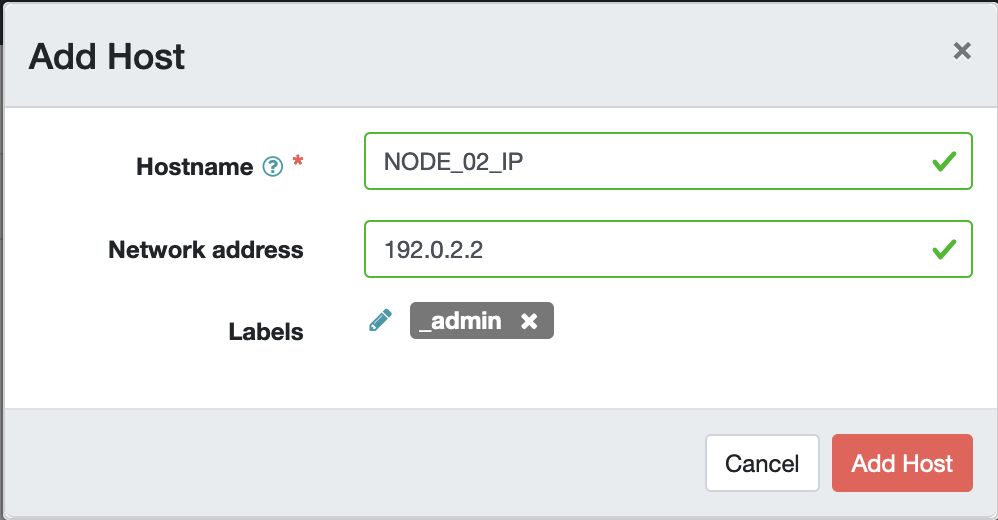Viewport: 998px width, 520px height.
Task: Select the _admin label badge
Action: 460,322
